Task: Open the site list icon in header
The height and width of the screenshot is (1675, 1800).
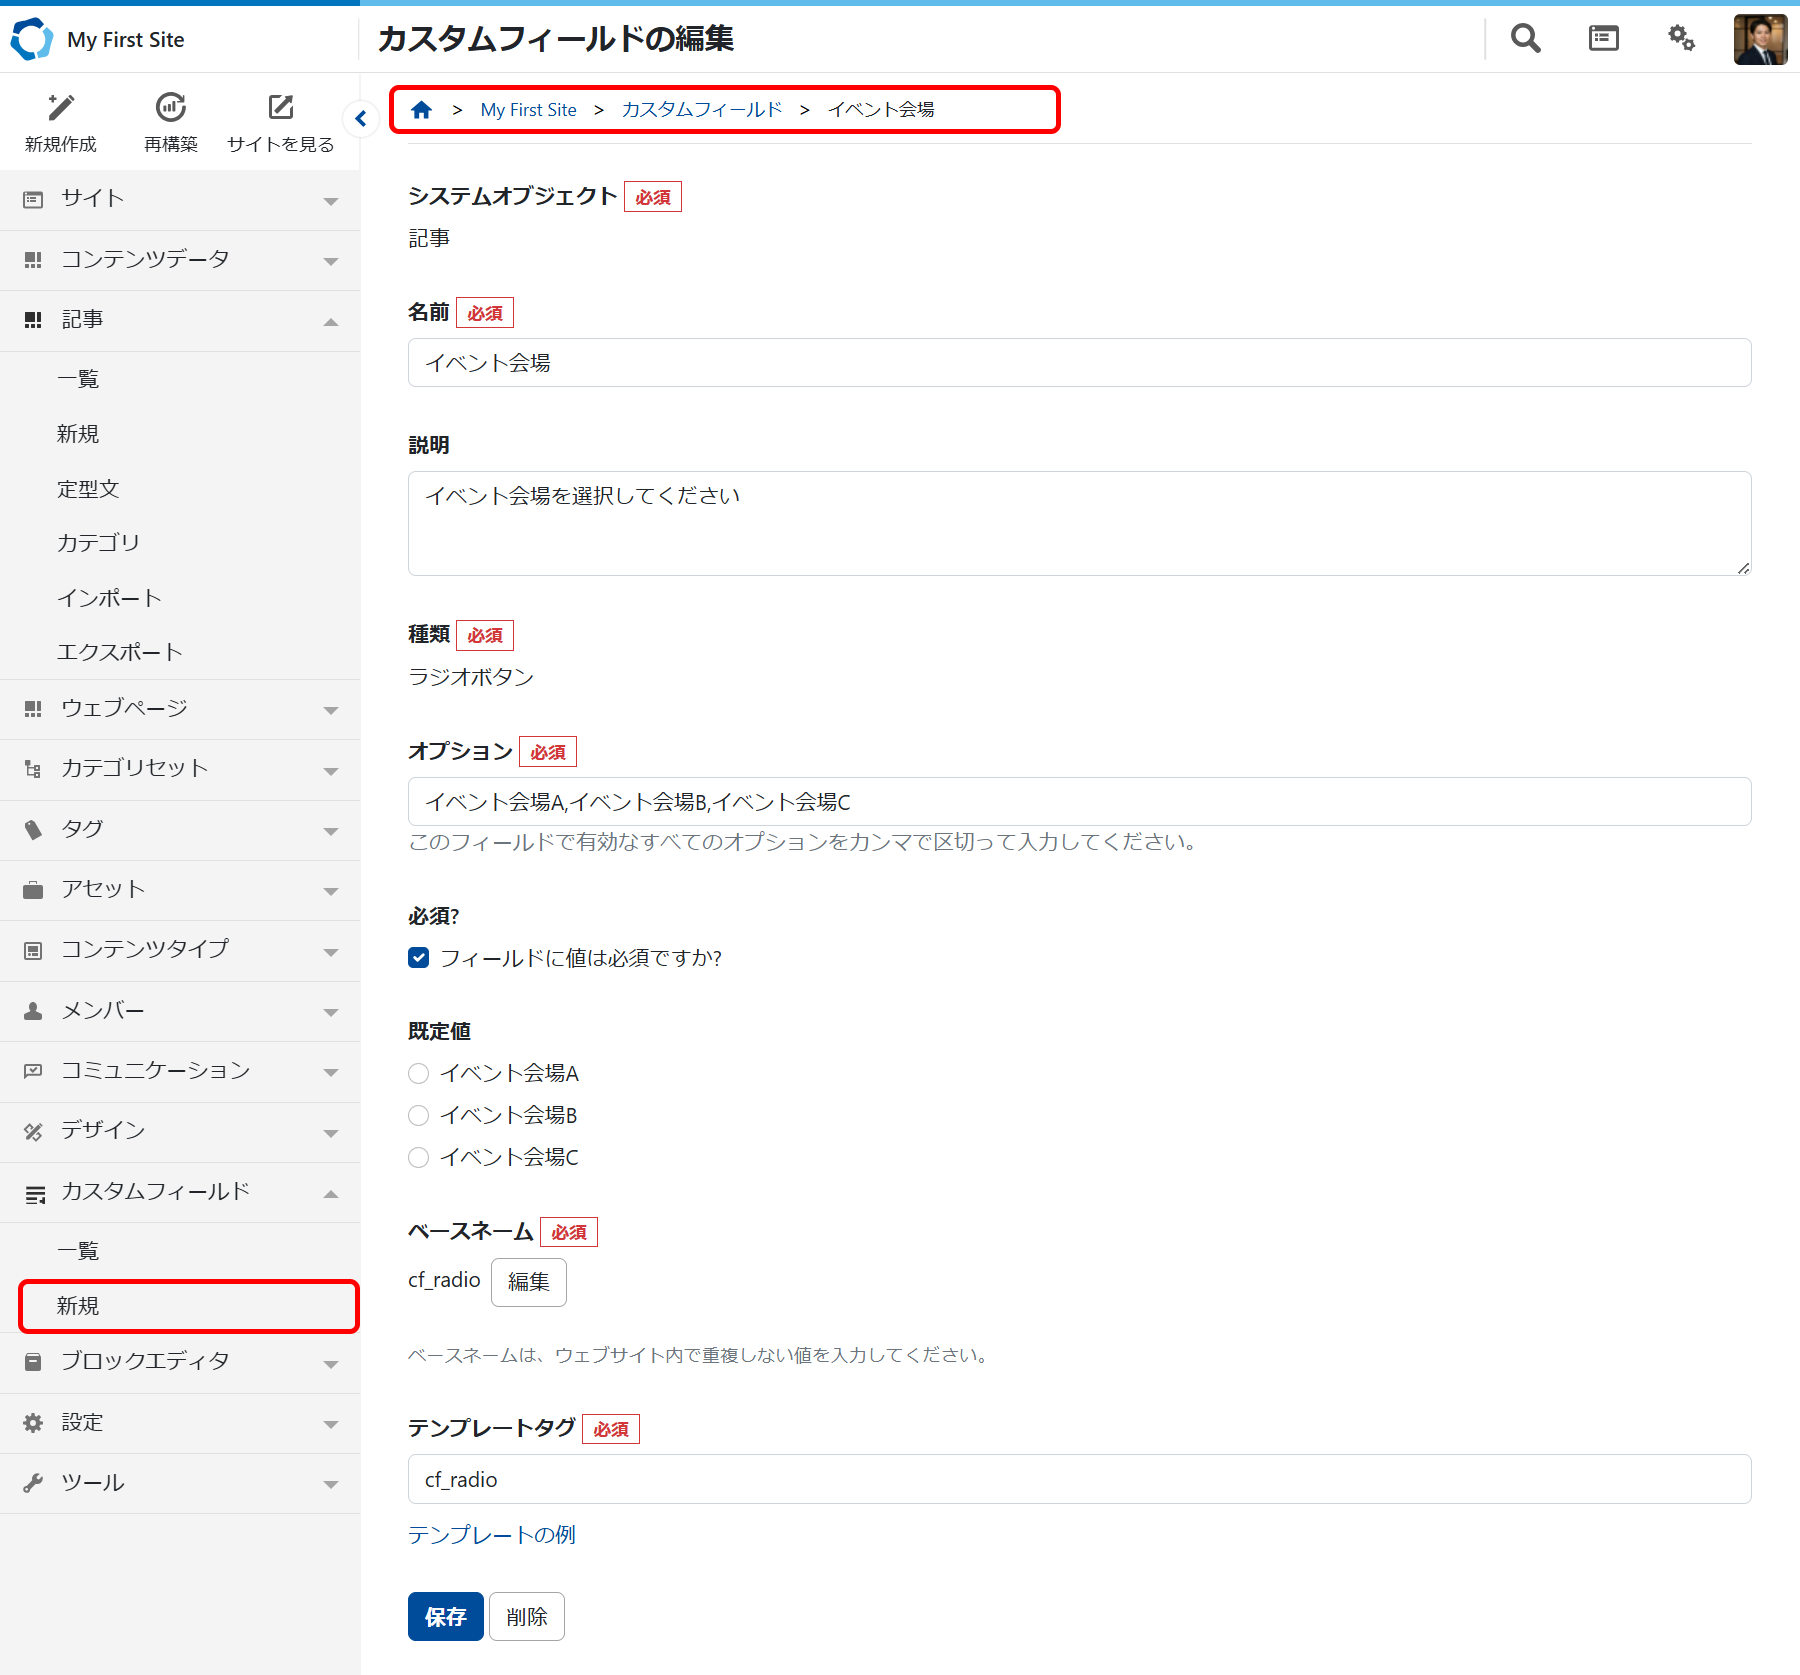Action: pyautogui.click(x=1603, y=39)
